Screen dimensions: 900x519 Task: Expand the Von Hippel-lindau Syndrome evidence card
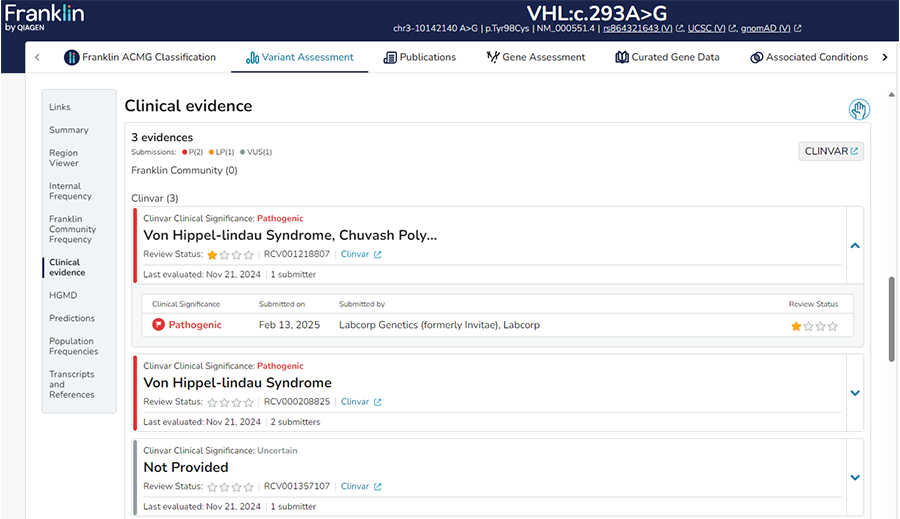854,393
